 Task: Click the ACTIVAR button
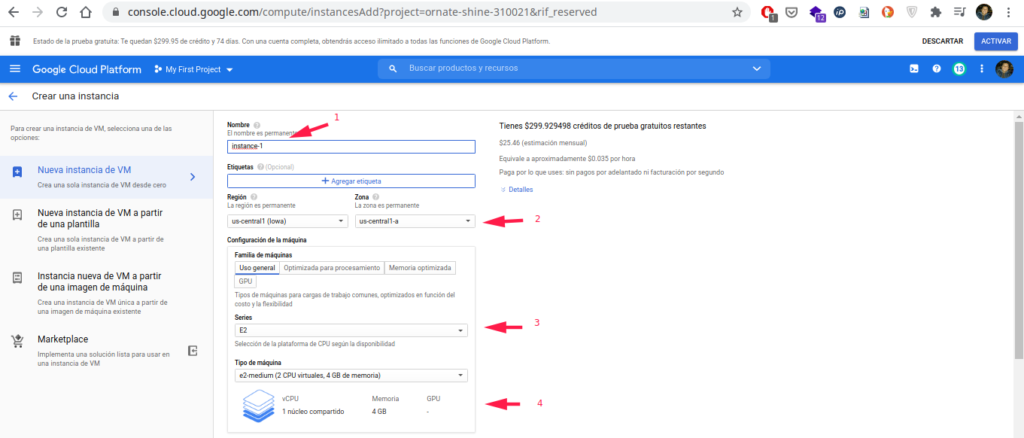[x=996, y=41]
